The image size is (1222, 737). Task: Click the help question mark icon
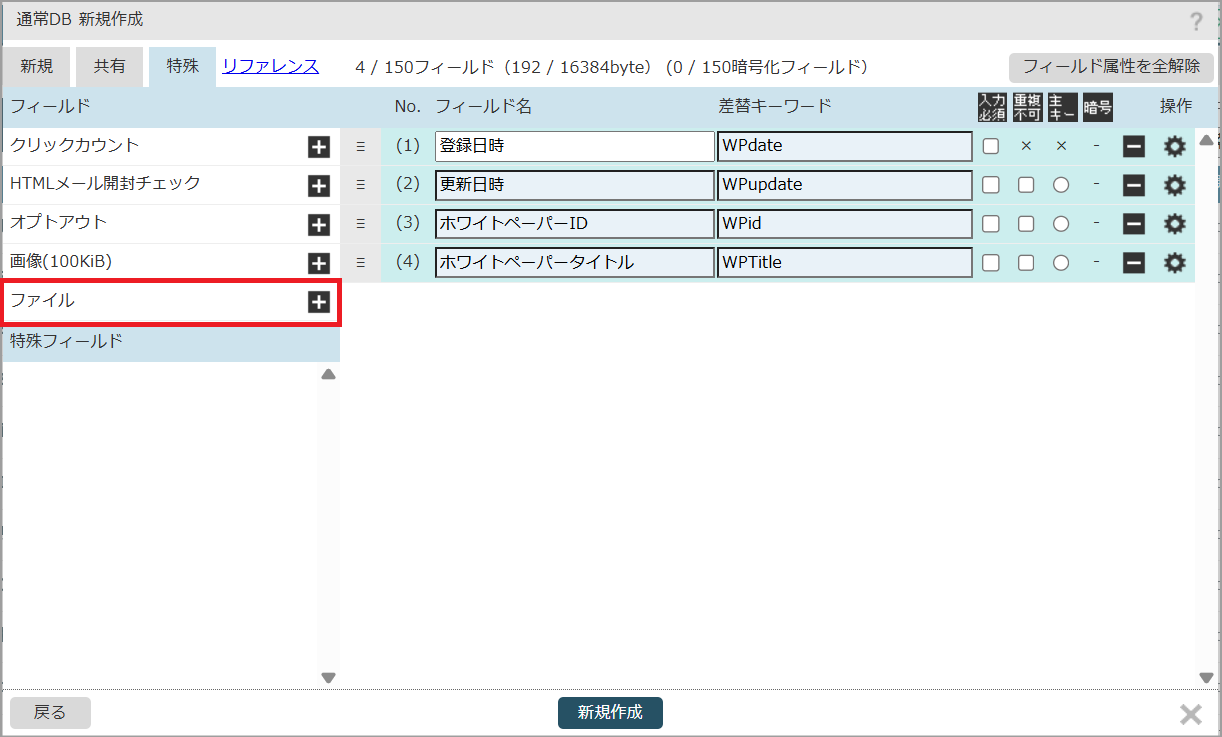point(1196,22)
